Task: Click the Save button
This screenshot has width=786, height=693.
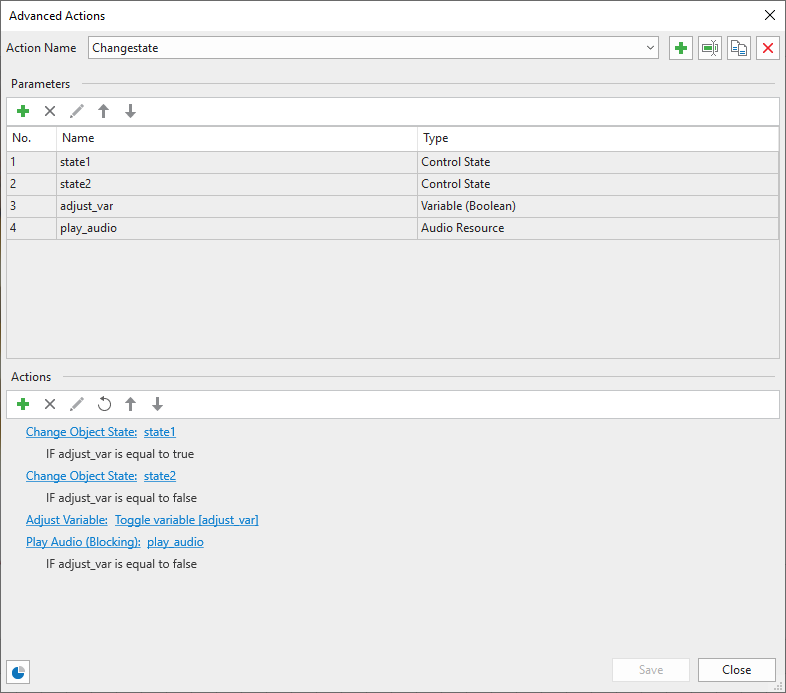Action: 651,670
